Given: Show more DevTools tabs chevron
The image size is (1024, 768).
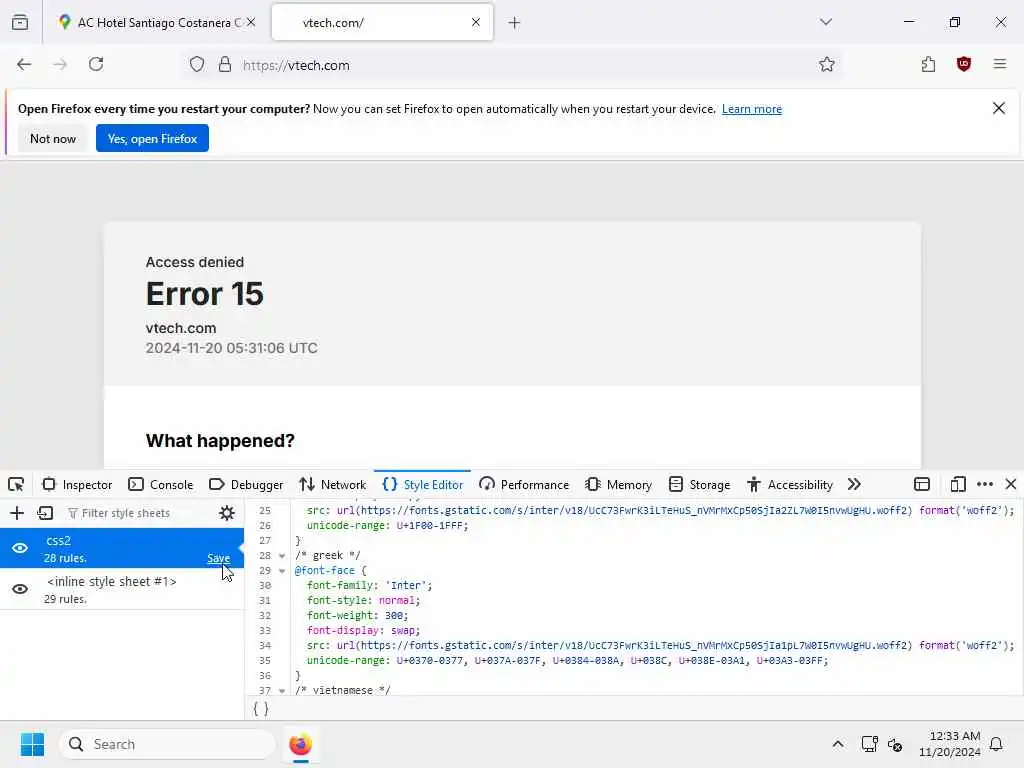Looking at the screenshot, I should (x=854, y=485).
